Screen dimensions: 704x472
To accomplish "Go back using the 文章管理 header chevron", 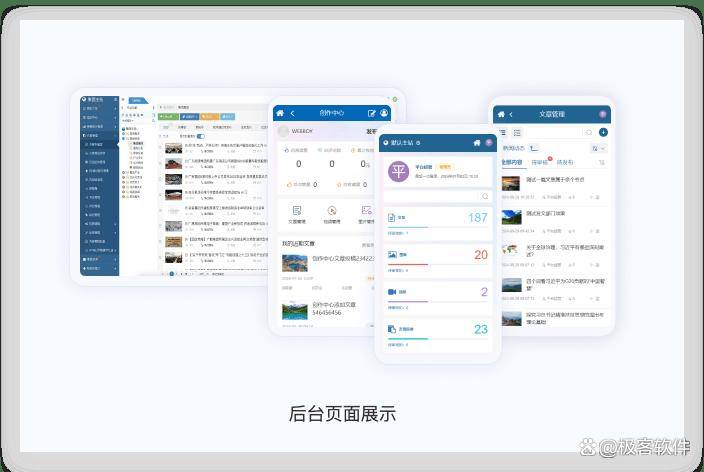I will click(511, 115).
